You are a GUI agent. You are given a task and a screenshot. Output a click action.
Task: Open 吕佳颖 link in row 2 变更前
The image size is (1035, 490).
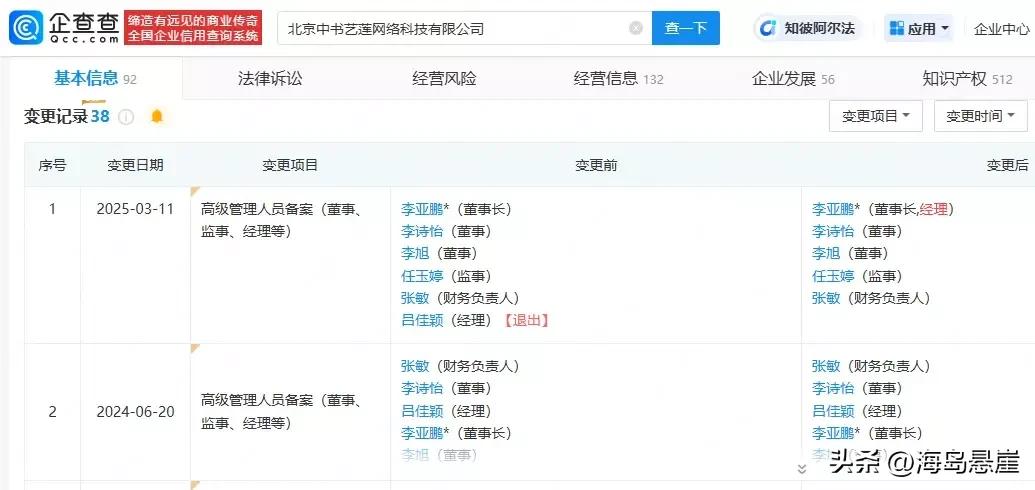click(x=422, y=411)
